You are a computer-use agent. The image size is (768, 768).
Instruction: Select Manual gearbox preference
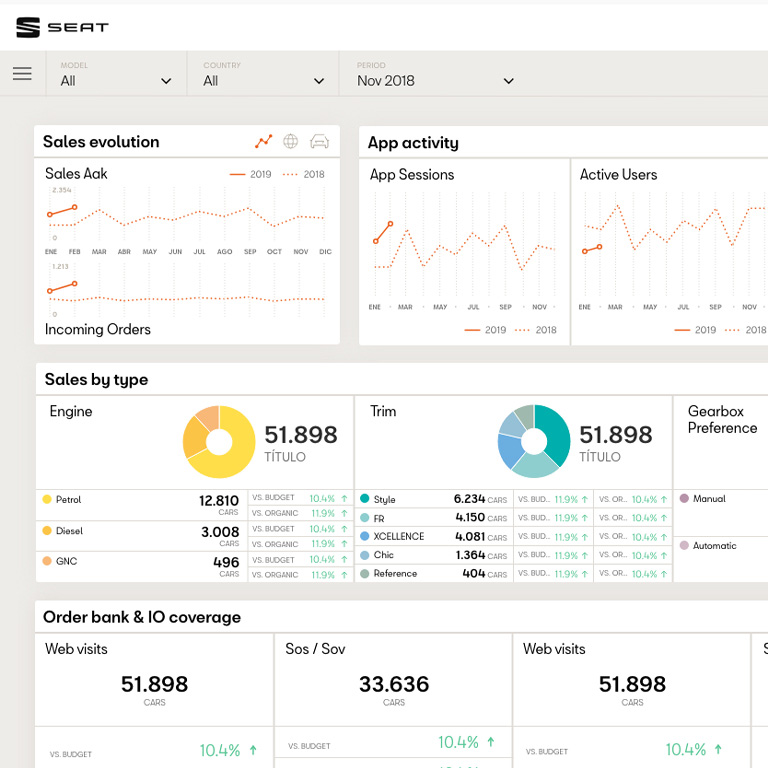(x=708, y=498)
